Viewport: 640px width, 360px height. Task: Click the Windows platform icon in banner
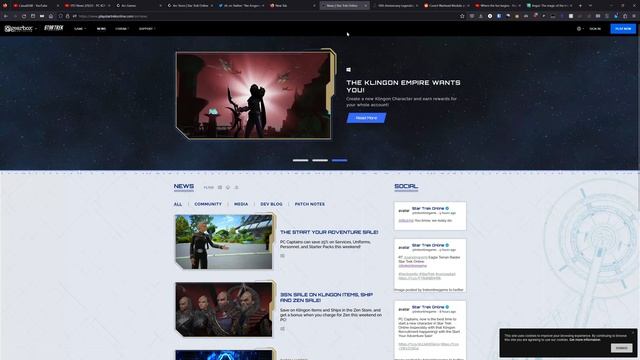[349, 70]
